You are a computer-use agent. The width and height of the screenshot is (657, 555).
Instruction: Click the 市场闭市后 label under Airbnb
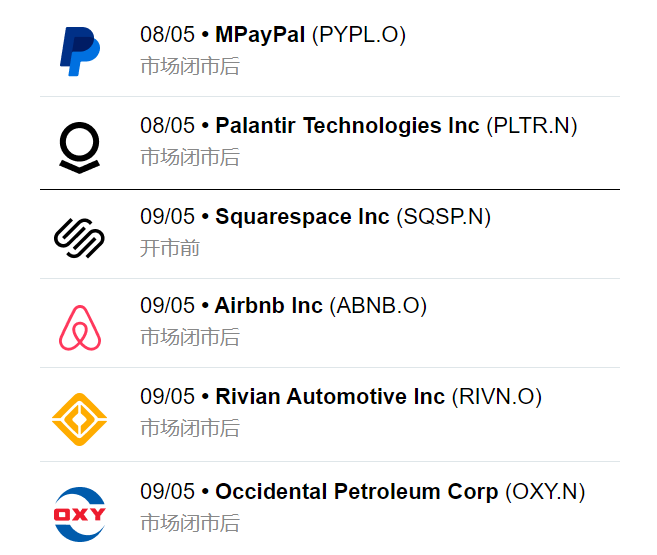point(190,337)
